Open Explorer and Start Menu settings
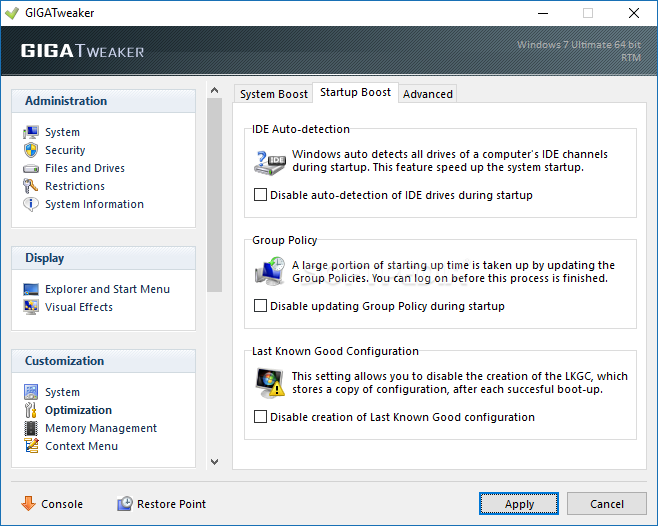The image size is (658, 526). [x=107, y=289]
